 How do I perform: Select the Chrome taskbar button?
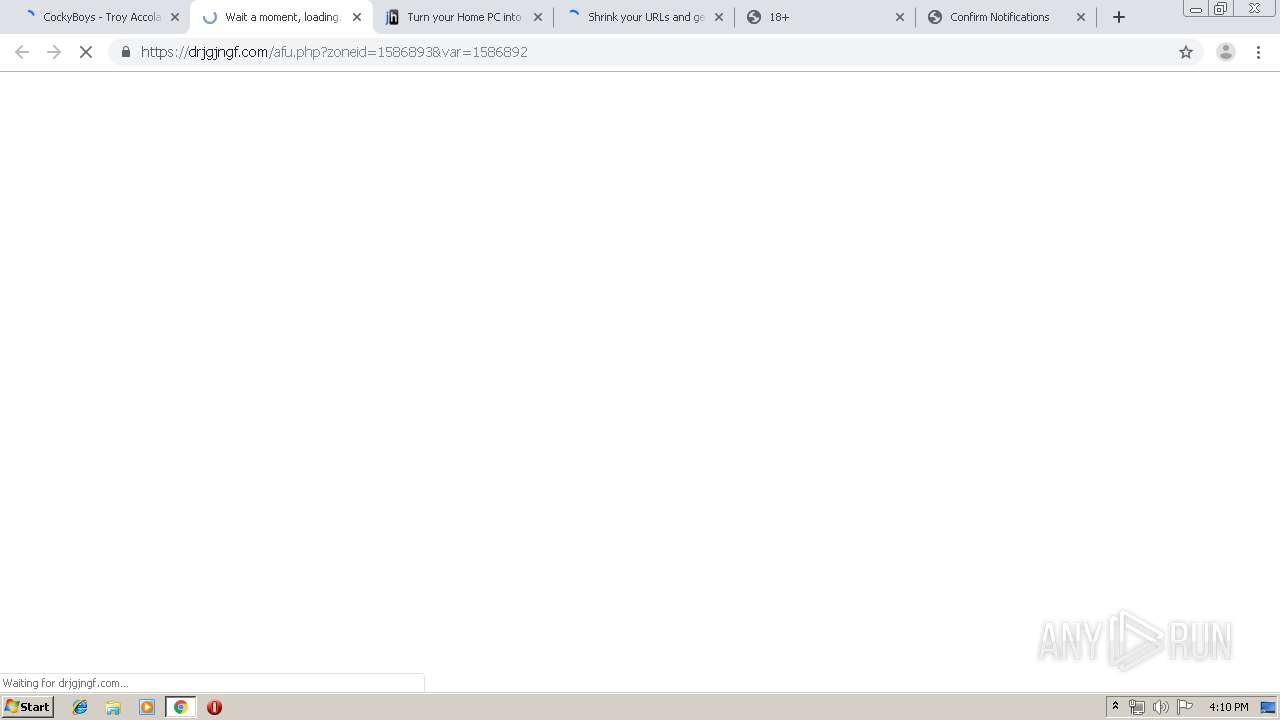(180, 707)
